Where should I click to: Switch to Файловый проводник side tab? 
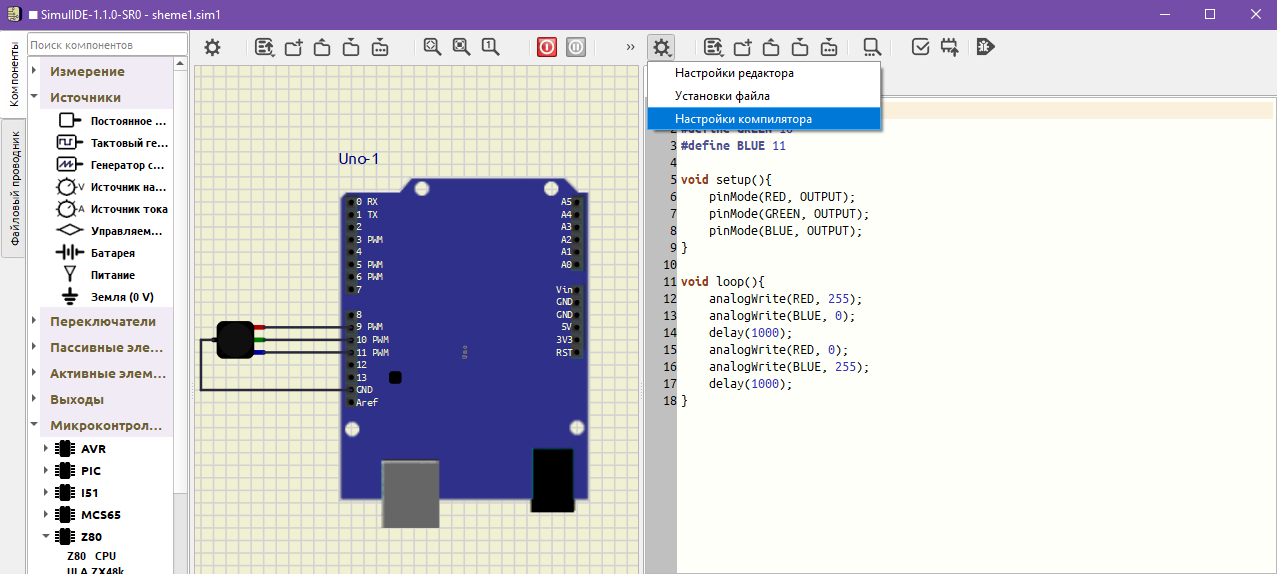pyautogui.click(x=14, y=190)
